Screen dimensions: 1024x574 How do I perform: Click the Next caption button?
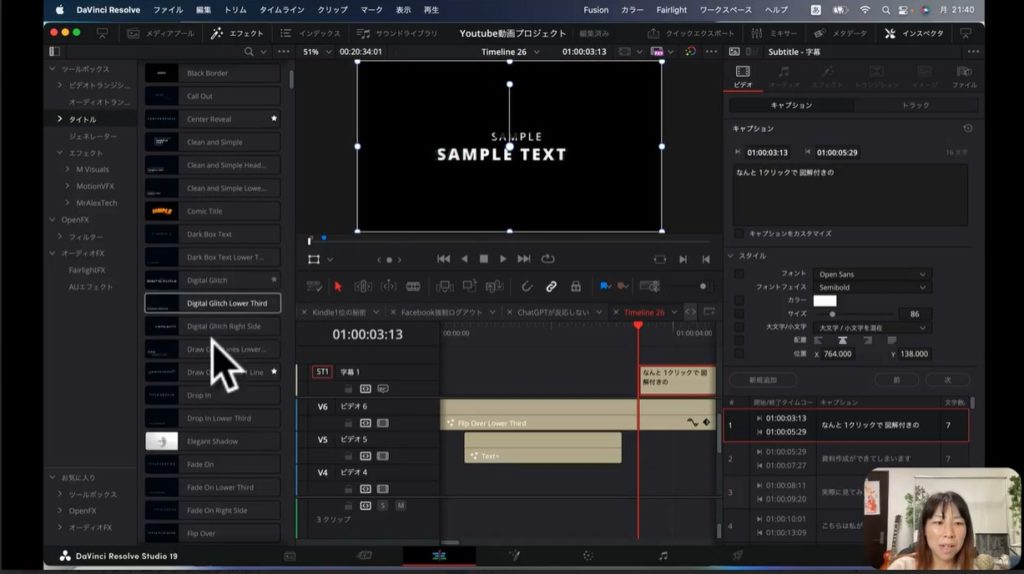[x=947, y=380]
